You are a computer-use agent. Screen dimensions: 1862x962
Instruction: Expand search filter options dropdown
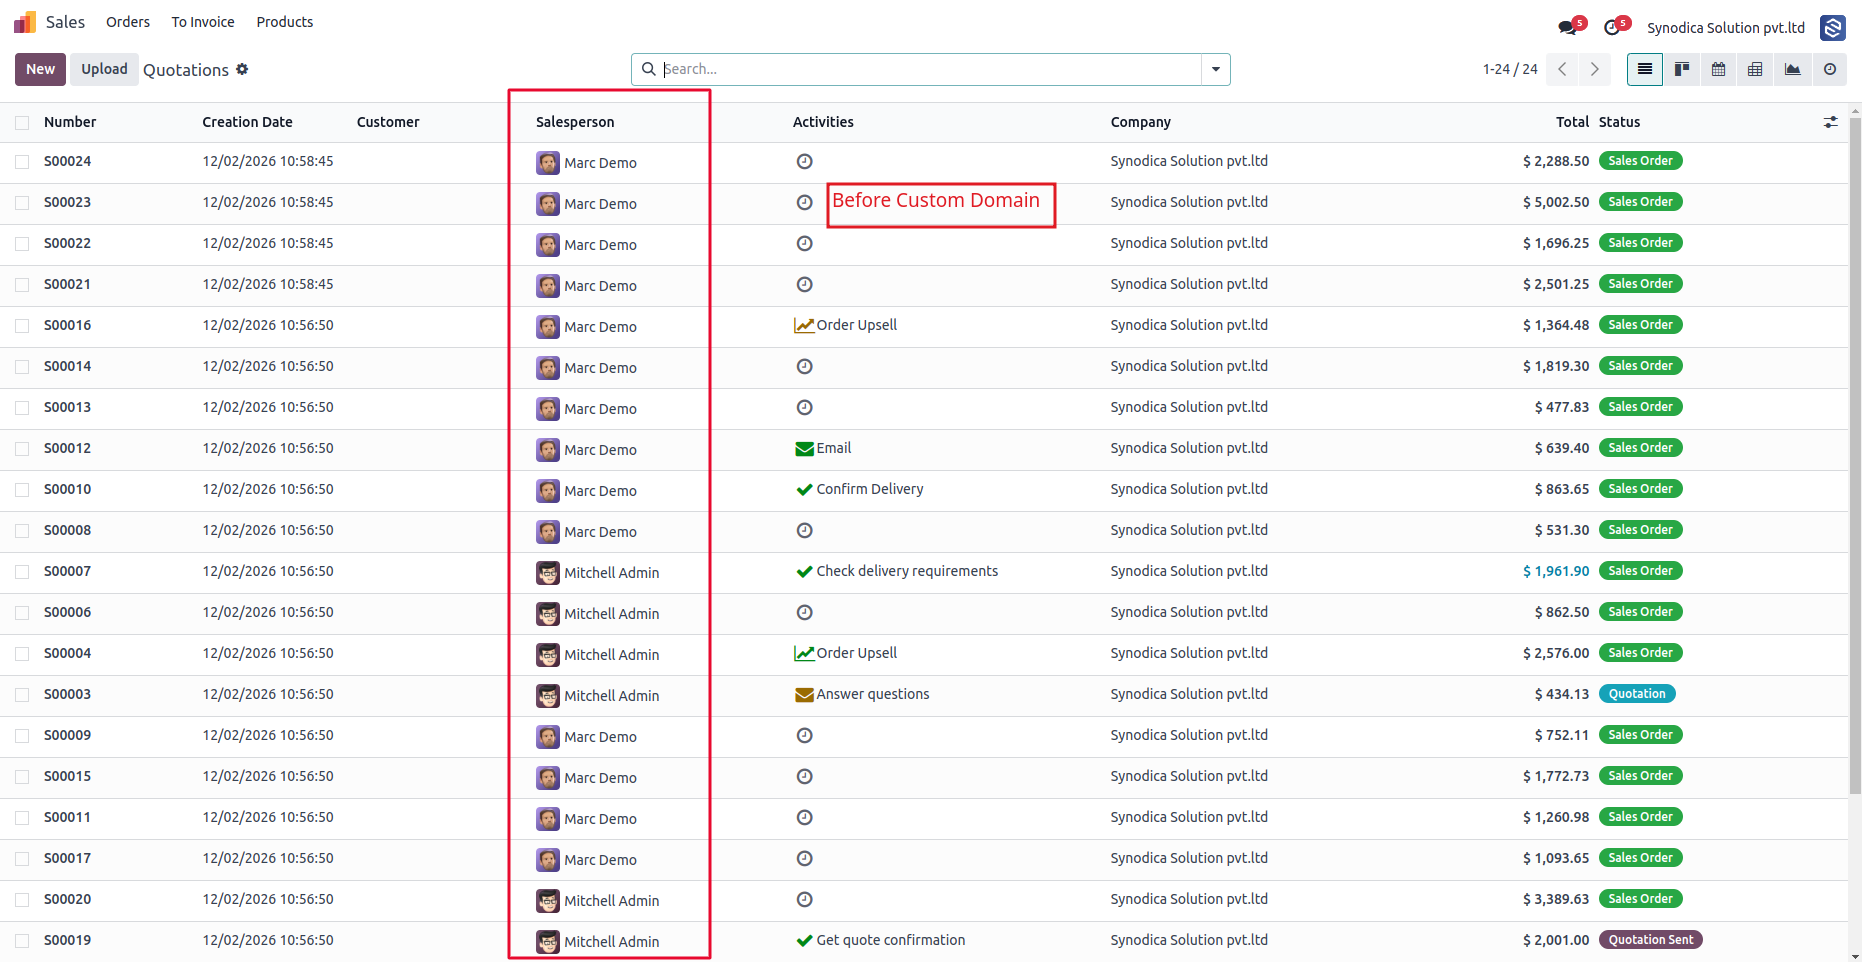point(1216,69)
